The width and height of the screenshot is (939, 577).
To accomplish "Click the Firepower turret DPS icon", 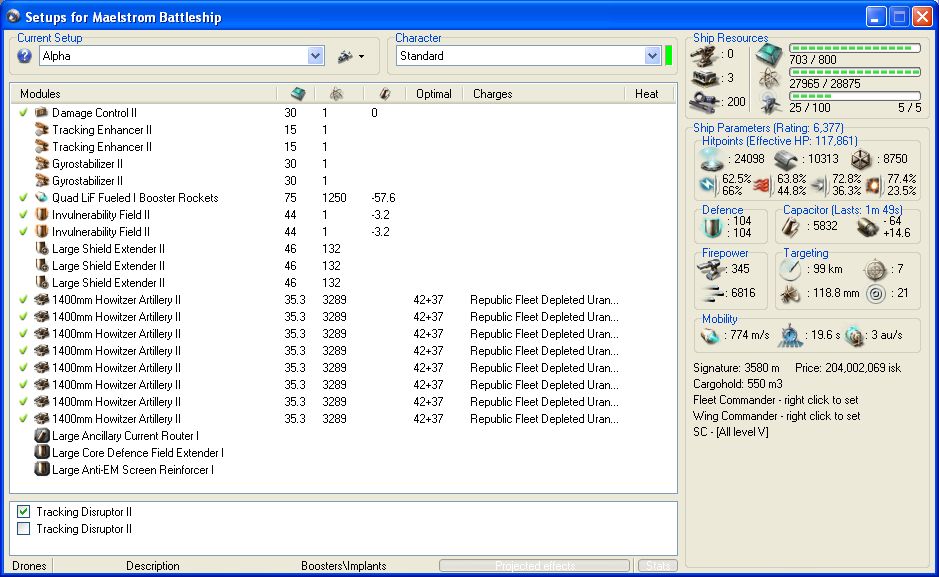I will 712,269.
